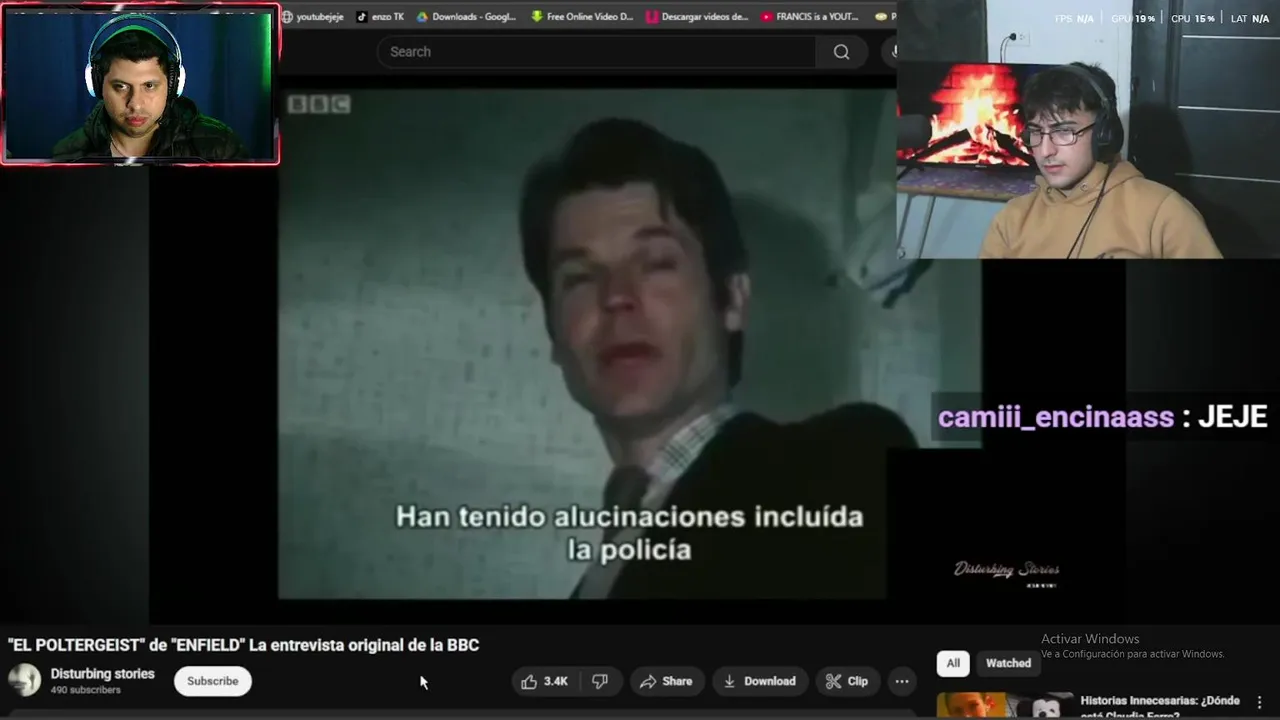This screenshot has width=1280, height=720.
Task: Select the All filter chip
Action: click(x=953, y=663)
